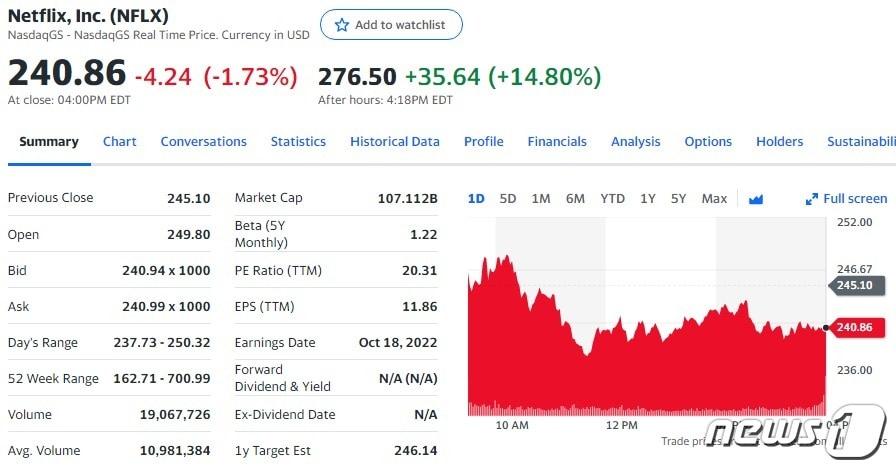This screenshot has height=471, width=896.
Task: Open the Financials tab
Action: (557, 142)
